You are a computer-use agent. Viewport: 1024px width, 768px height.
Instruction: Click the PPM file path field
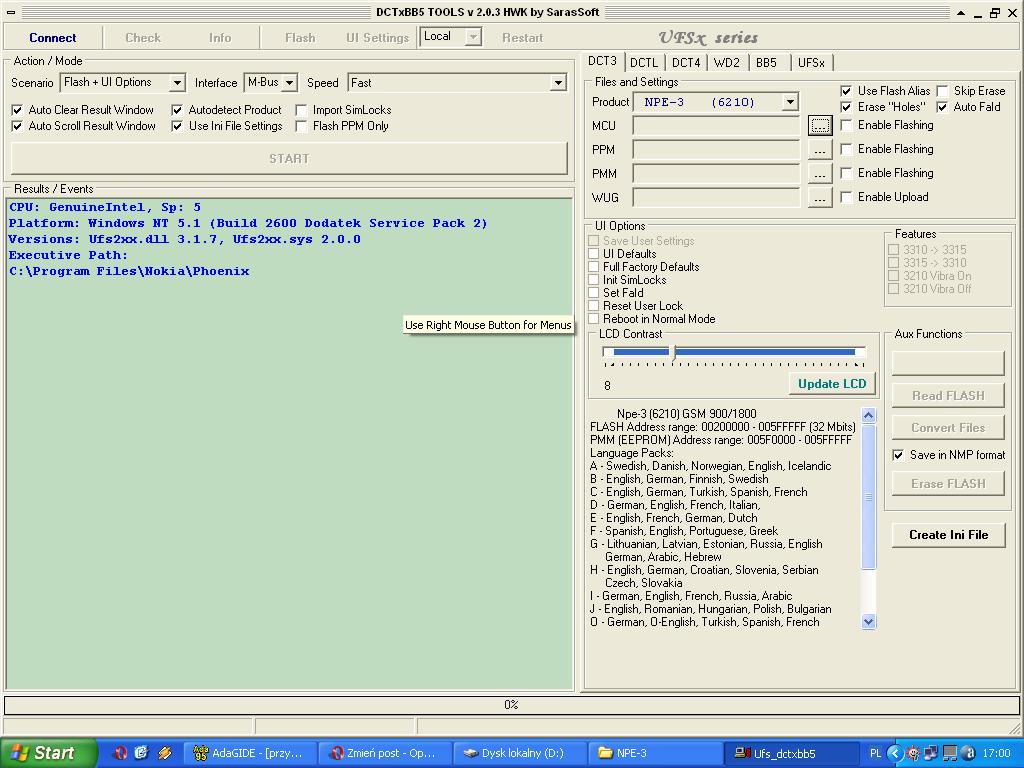point(716,150)
